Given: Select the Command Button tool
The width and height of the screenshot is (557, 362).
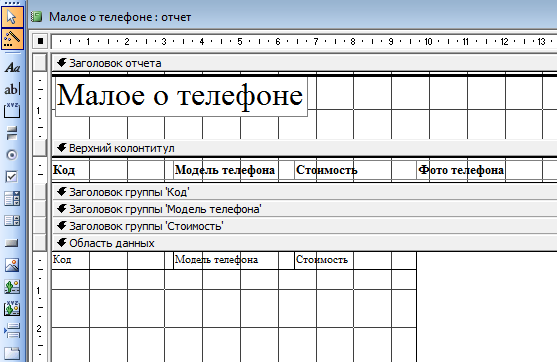Looking at the screenshot, I should click(12, 243).
